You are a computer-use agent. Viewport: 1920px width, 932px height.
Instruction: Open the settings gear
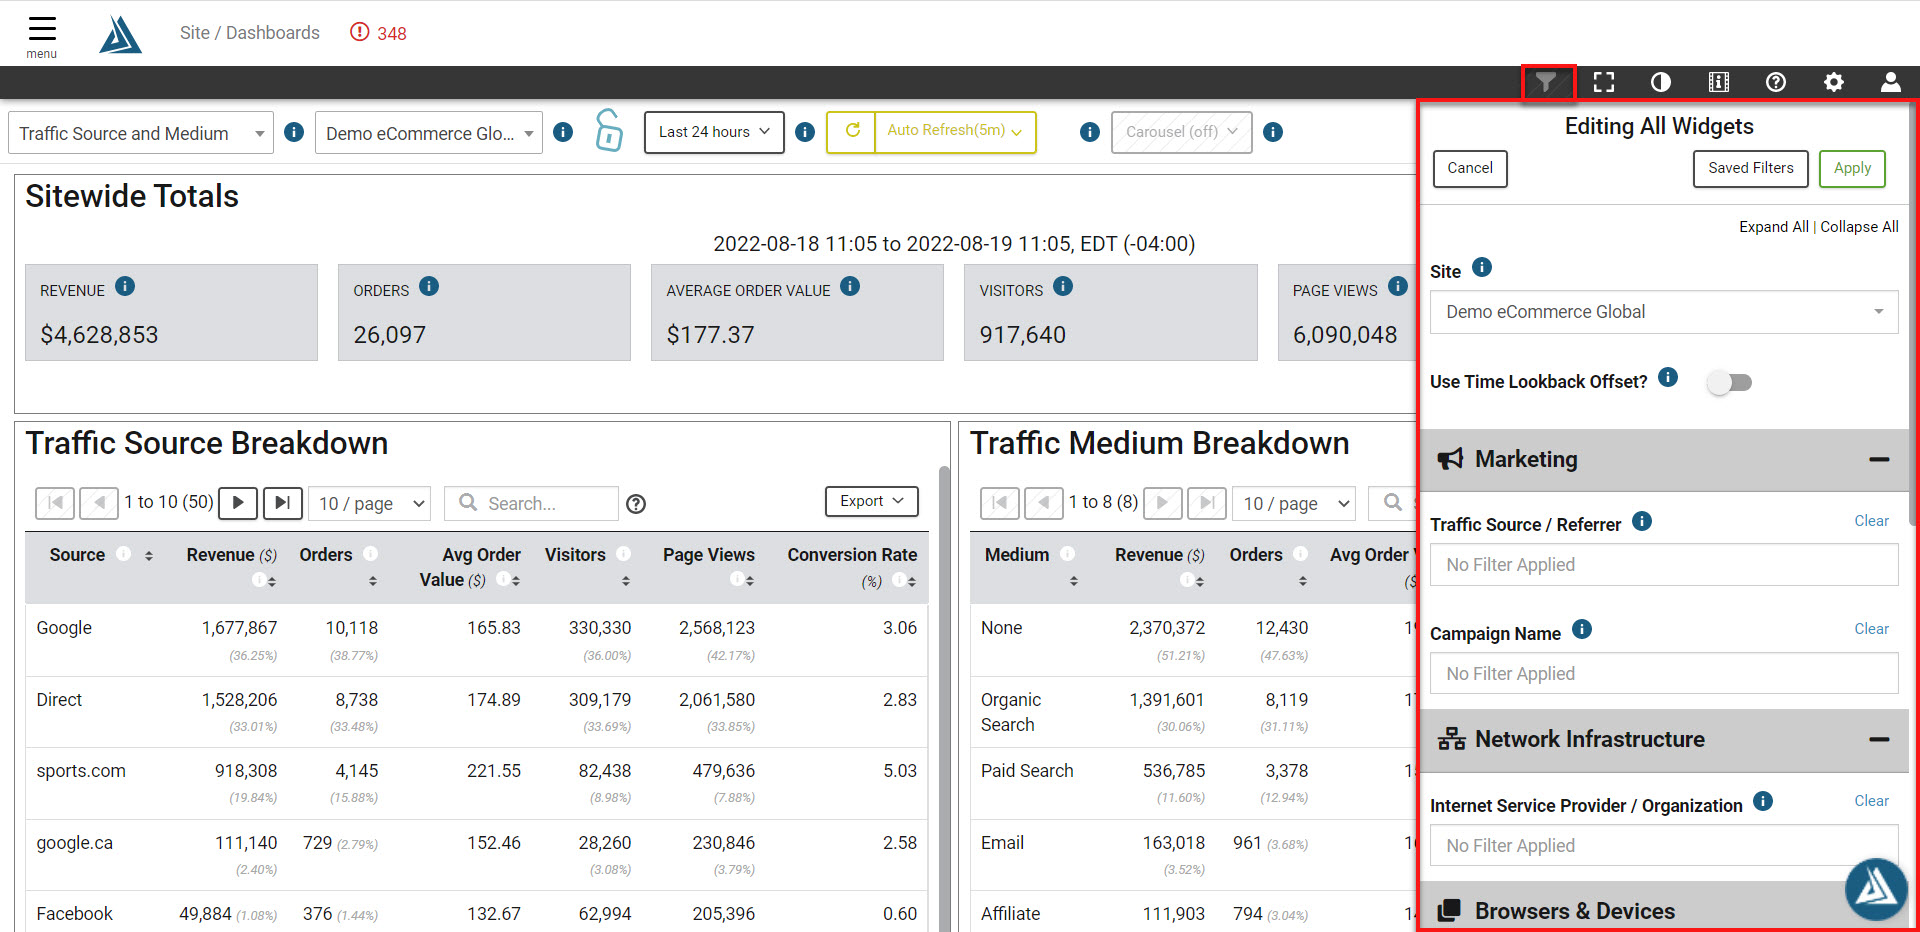coord(1834,82)
